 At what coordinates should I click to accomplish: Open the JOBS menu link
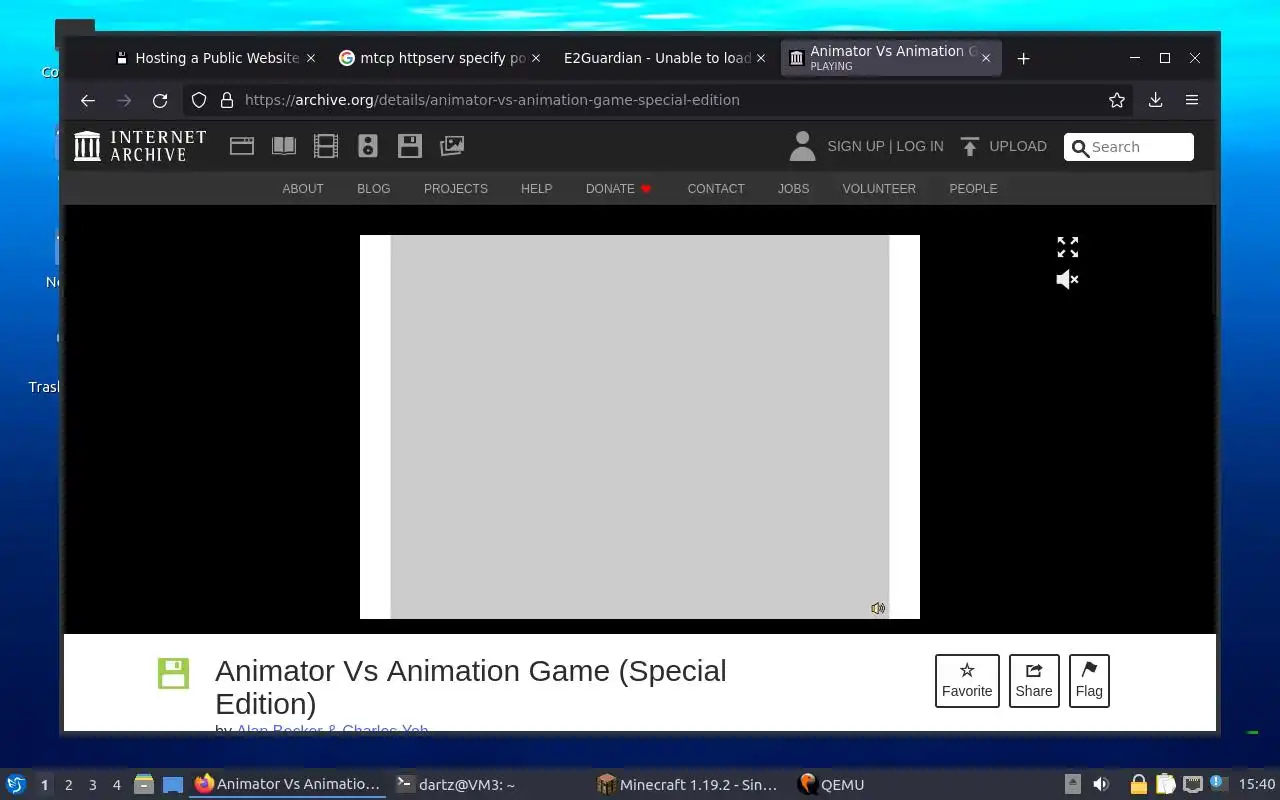(794, 189)
